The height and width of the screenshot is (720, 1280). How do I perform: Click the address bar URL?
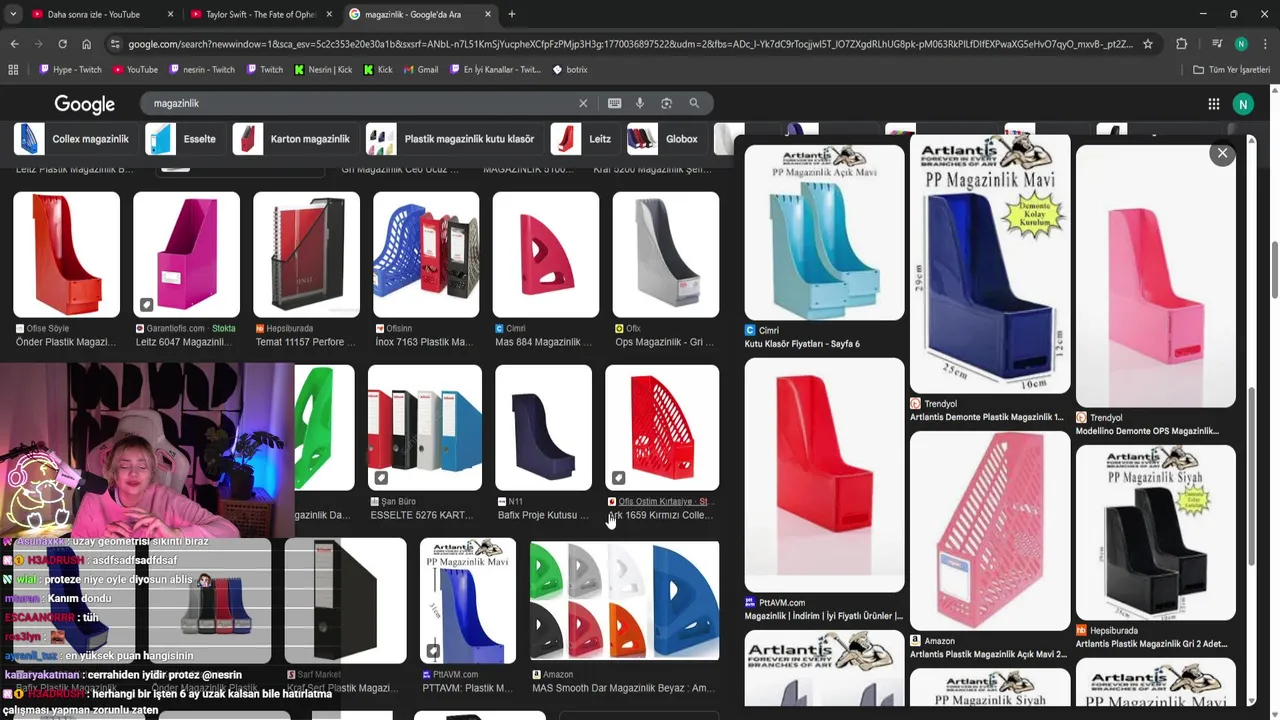pyautogui.click(x=630, y=44)
